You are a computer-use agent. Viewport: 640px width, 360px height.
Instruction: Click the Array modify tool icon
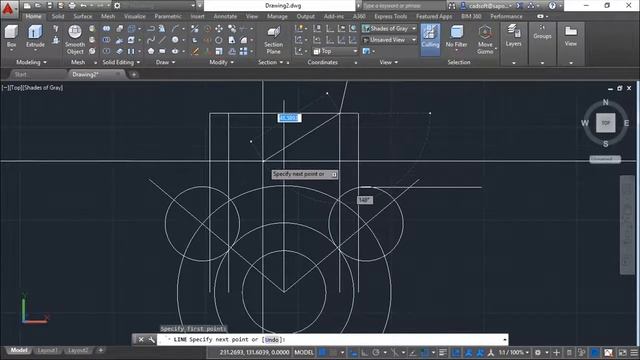pyautogui.click(x=244, y=51)
